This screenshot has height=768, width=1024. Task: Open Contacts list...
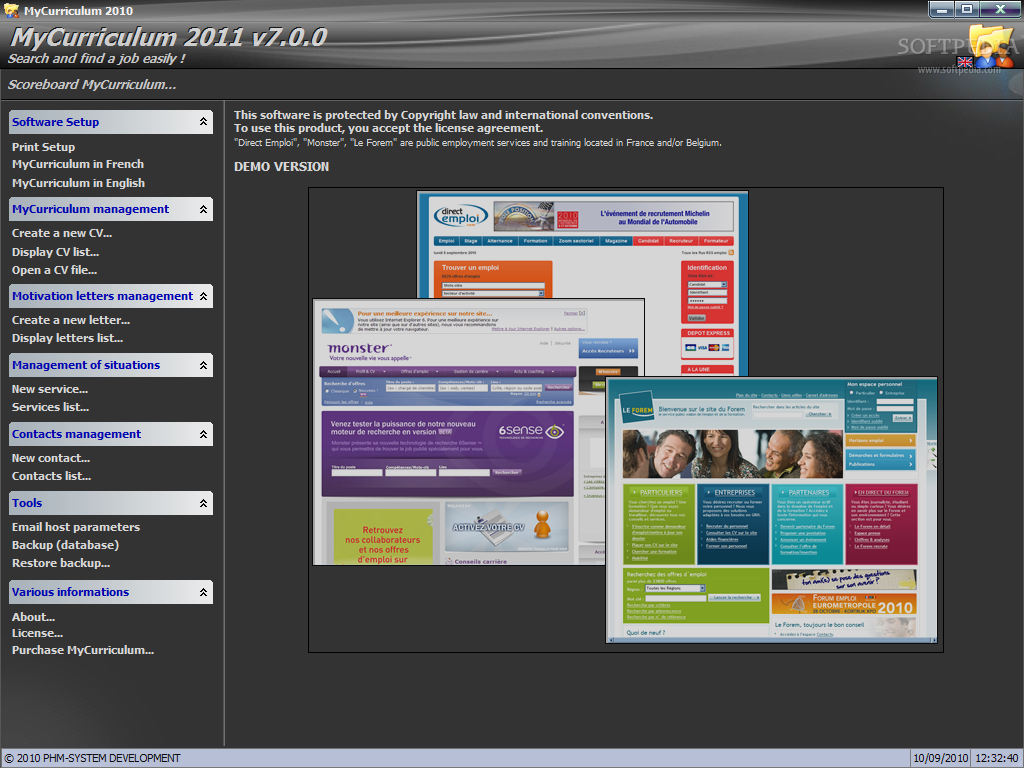click(51, 476)
